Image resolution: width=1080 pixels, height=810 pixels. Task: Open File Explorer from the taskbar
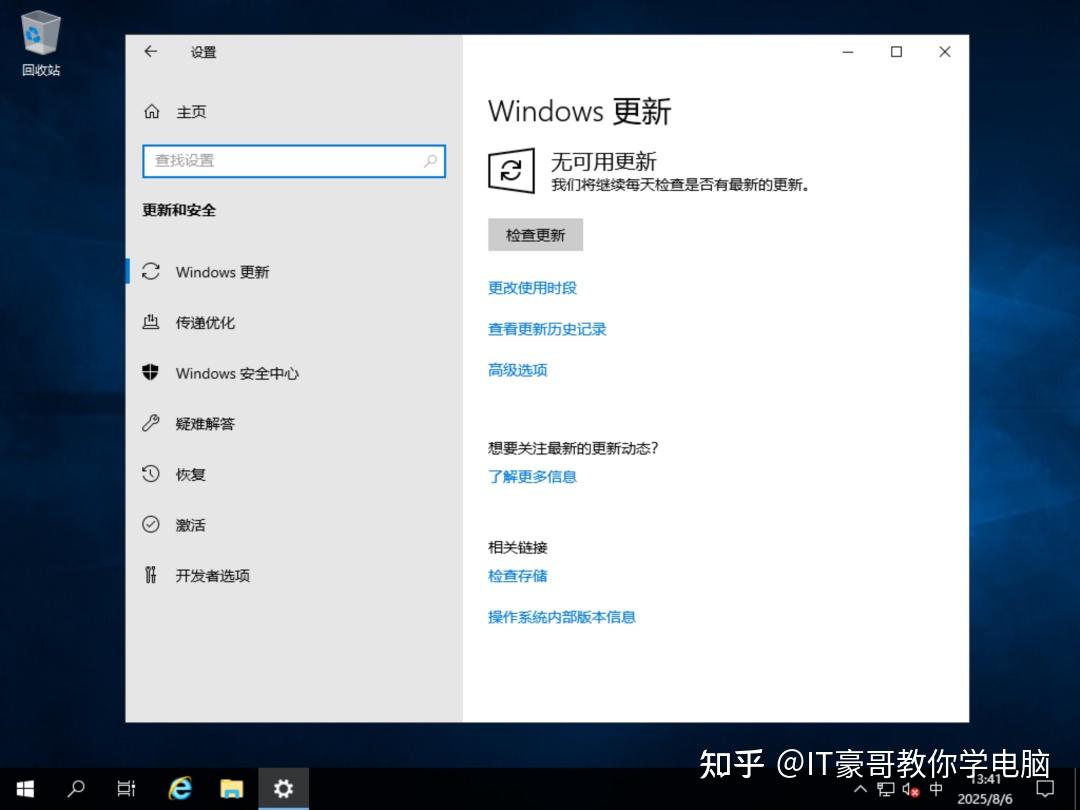click(x=231, y=789)
